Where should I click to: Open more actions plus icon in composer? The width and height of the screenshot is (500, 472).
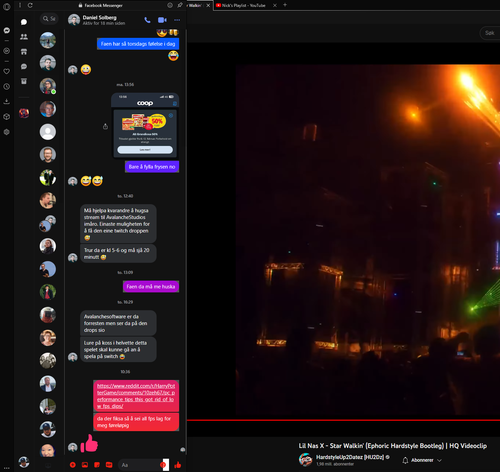(x=73, y=465)
